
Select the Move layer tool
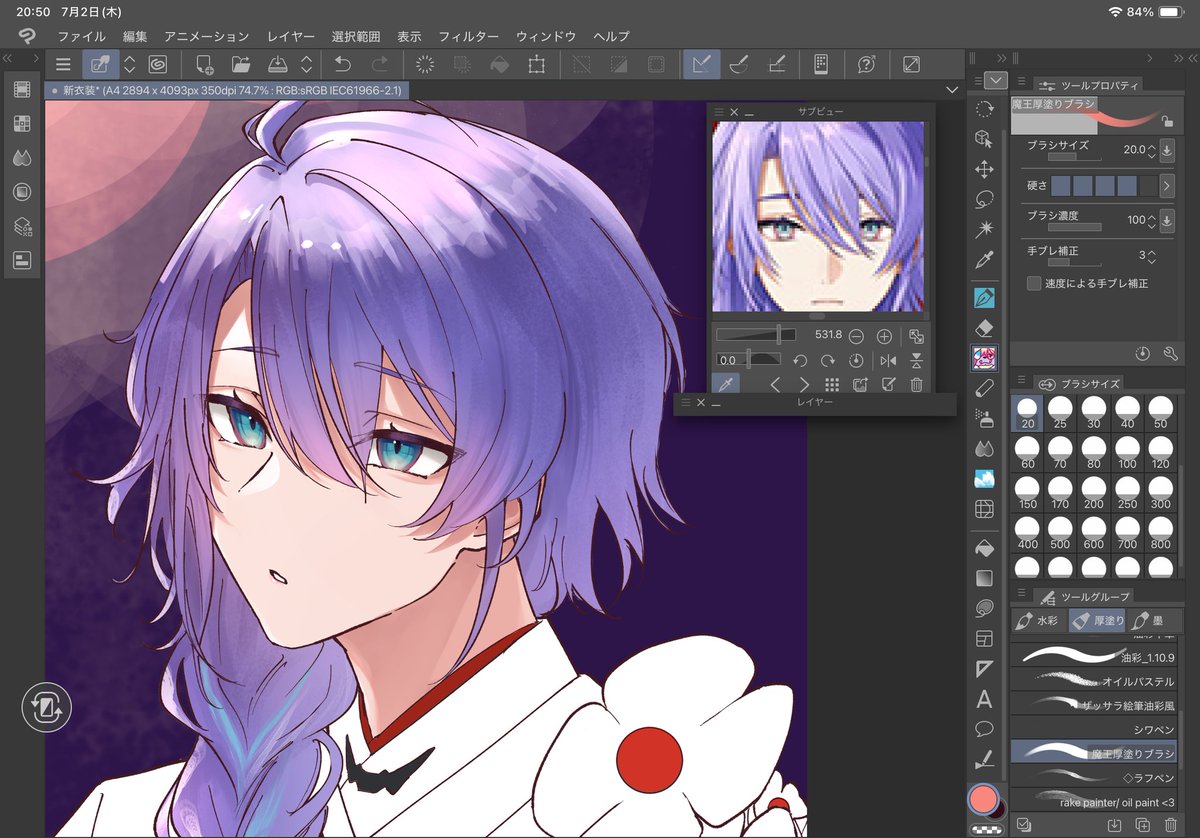coord(984,168)
